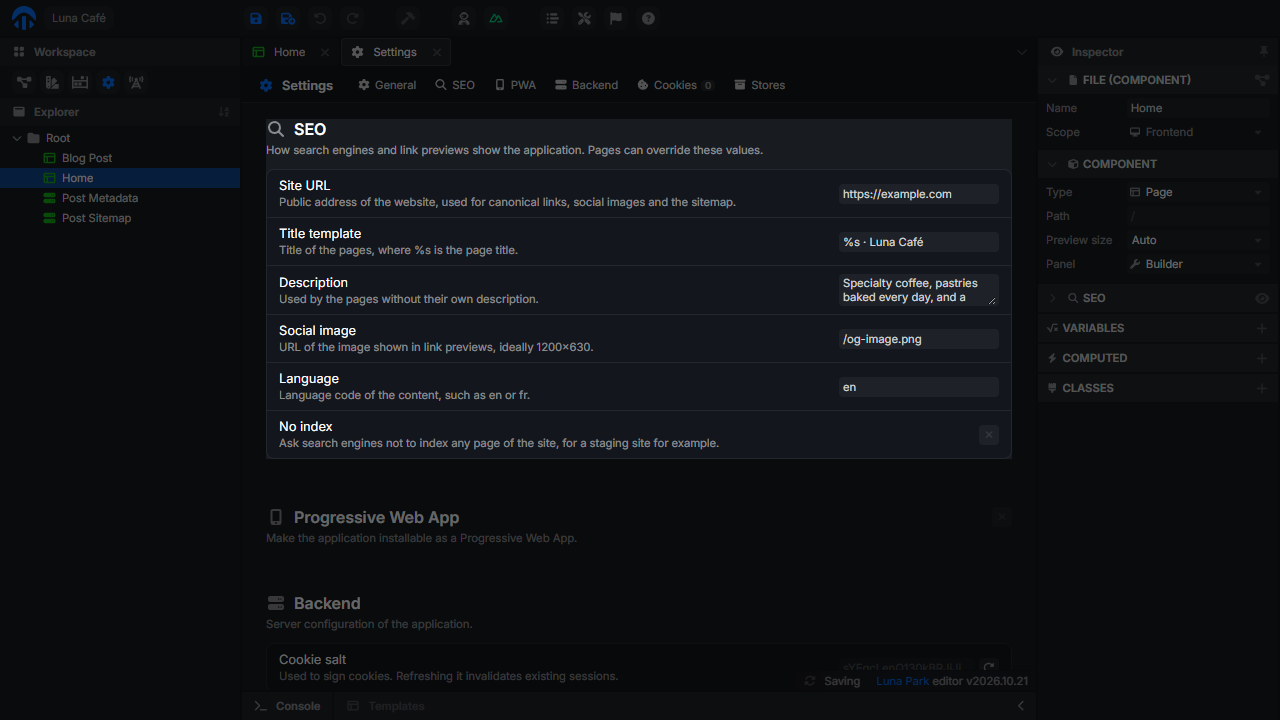Image resolution: width=1280 pixels, height=720 pixels.
Task: Add a new variable in VARIABLES section
Action: pyautogui.click(x=1262, y=328)
